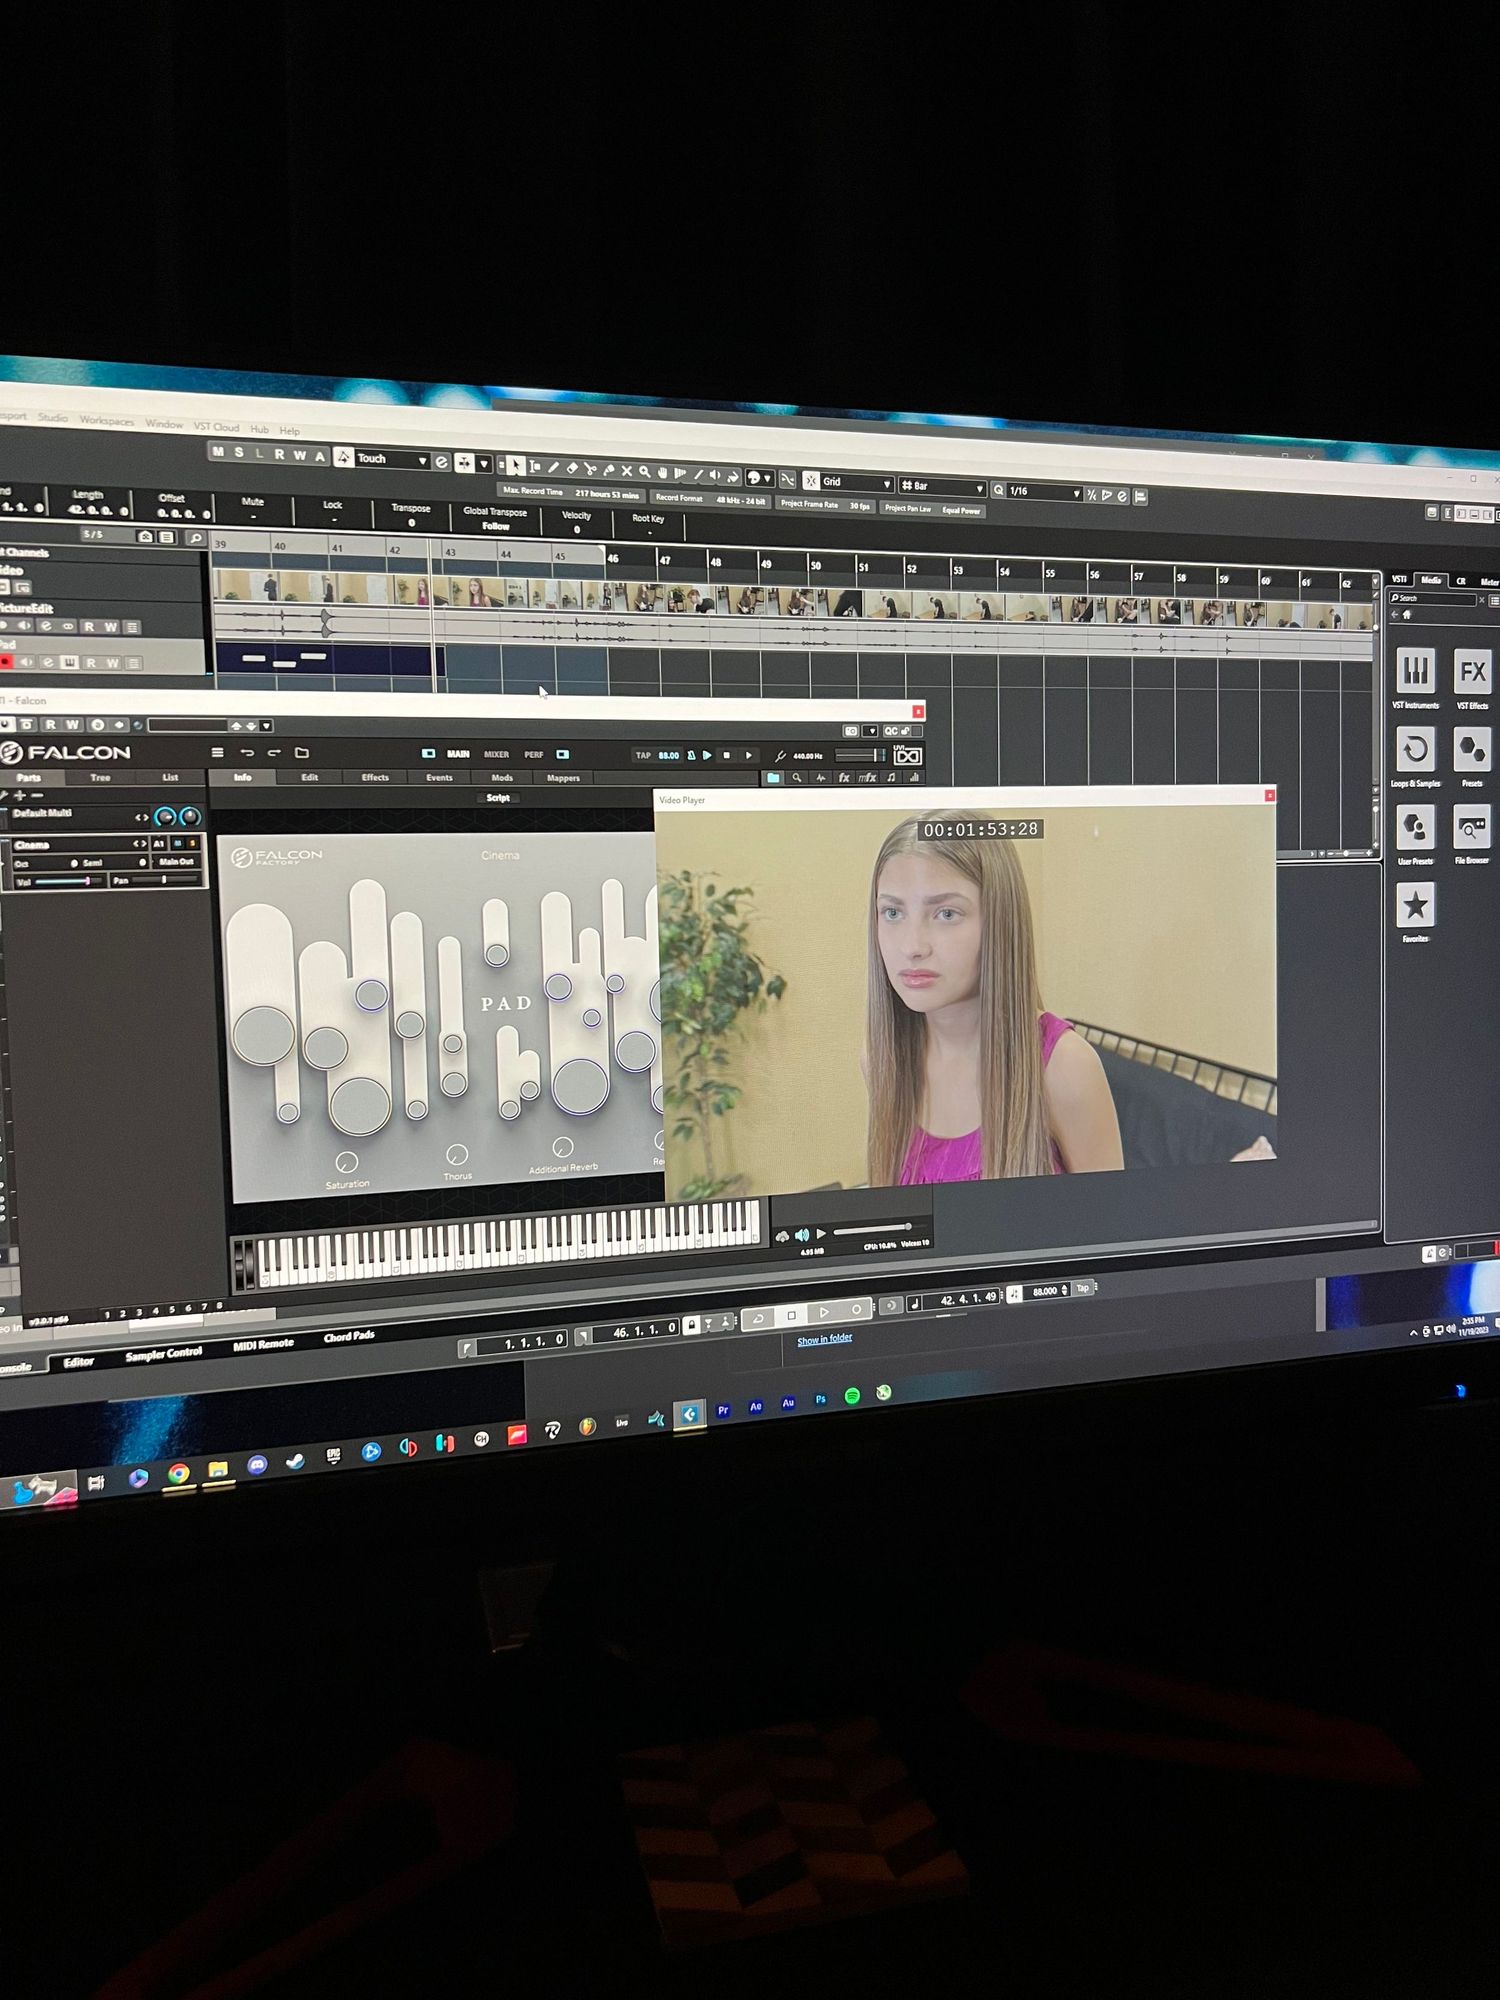Select the Zoom magnifier tool
Viewport: 1500px width, 2000px height.
[x=645, y=471]
